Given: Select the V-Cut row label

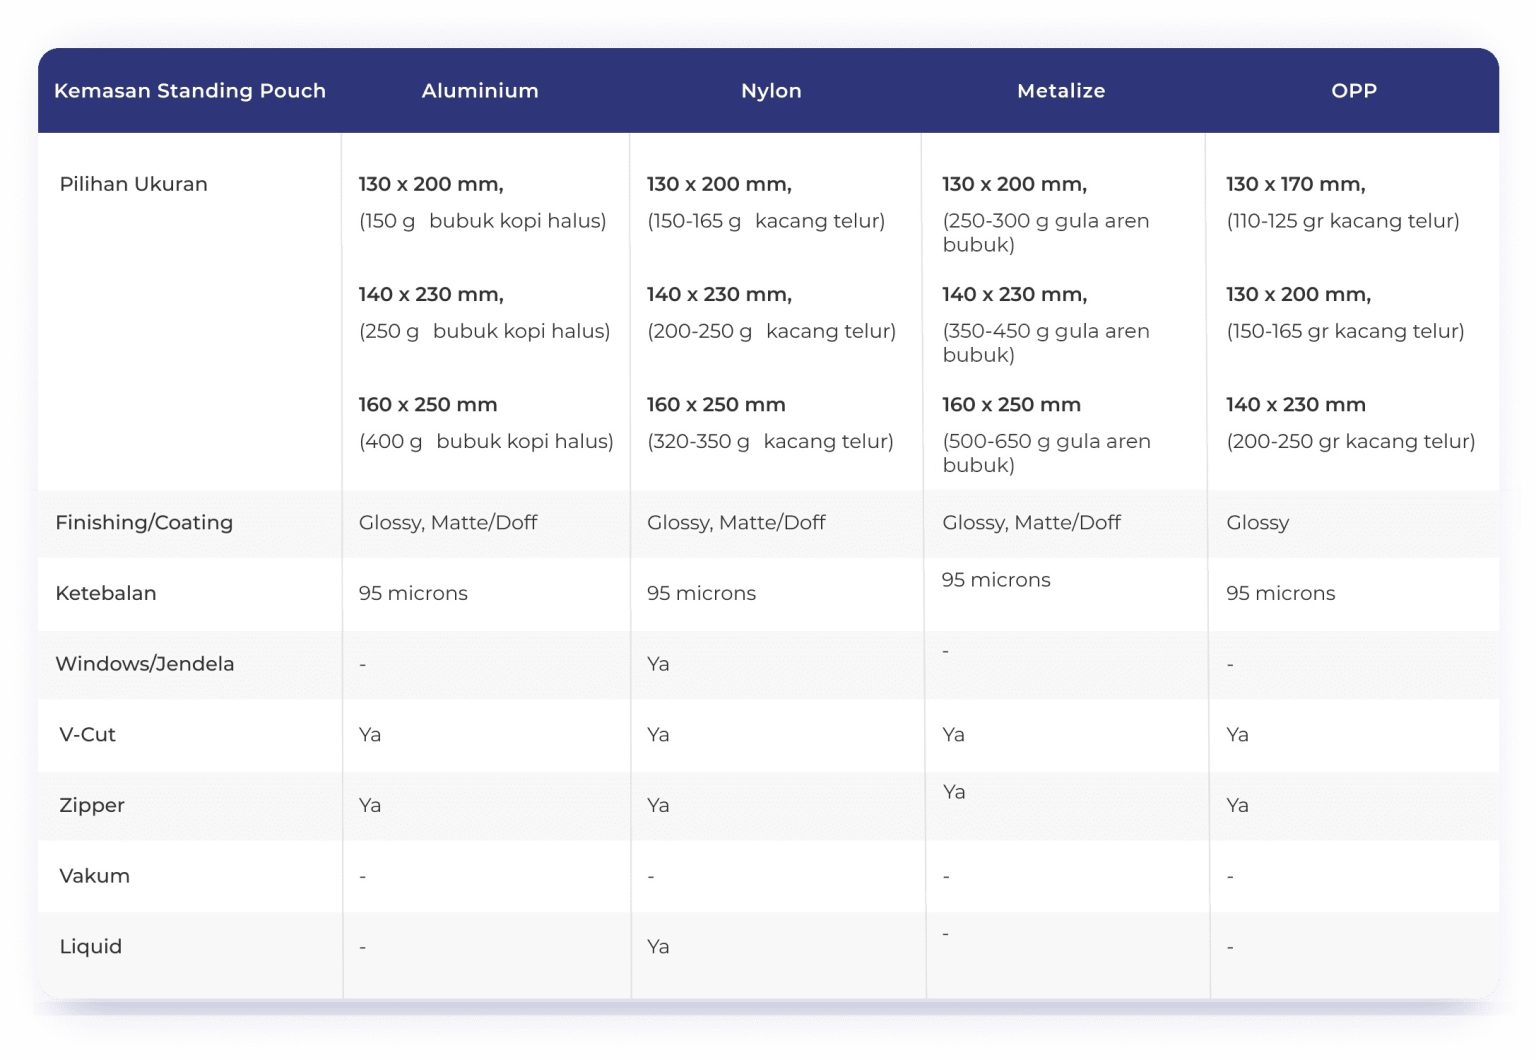Looking at the screenshot, I should (88, 734).
